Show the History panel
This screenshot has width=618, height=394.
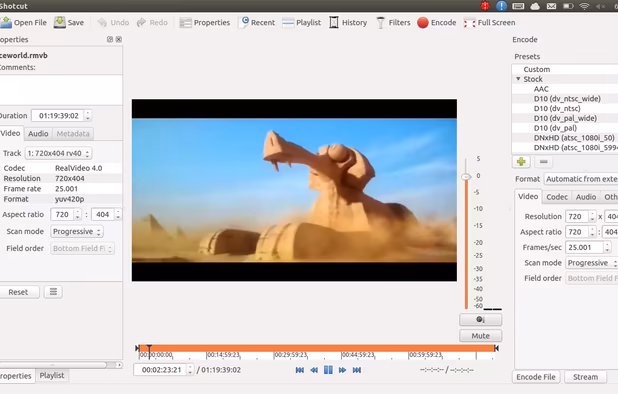tap(348, 22)
